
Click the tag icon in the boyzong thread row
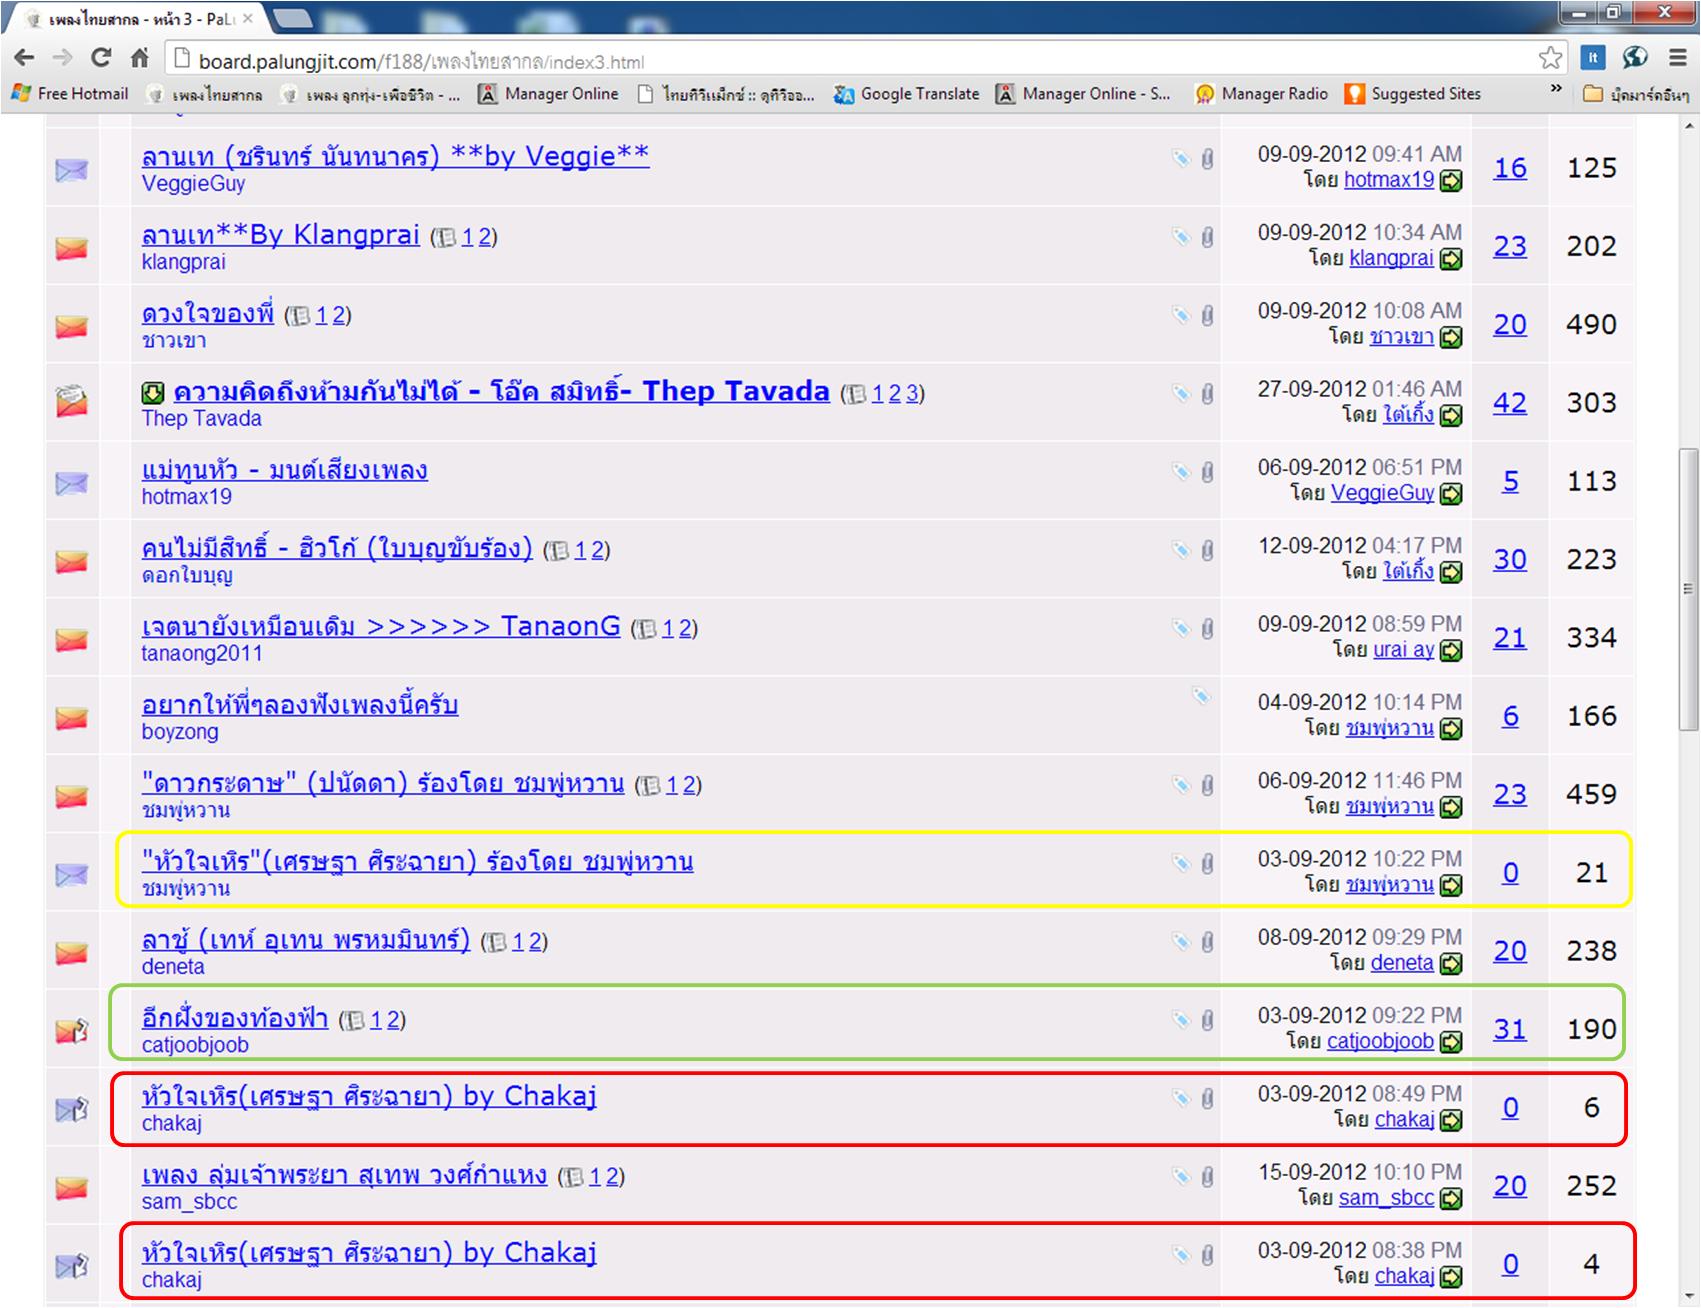click(1201, 696)
